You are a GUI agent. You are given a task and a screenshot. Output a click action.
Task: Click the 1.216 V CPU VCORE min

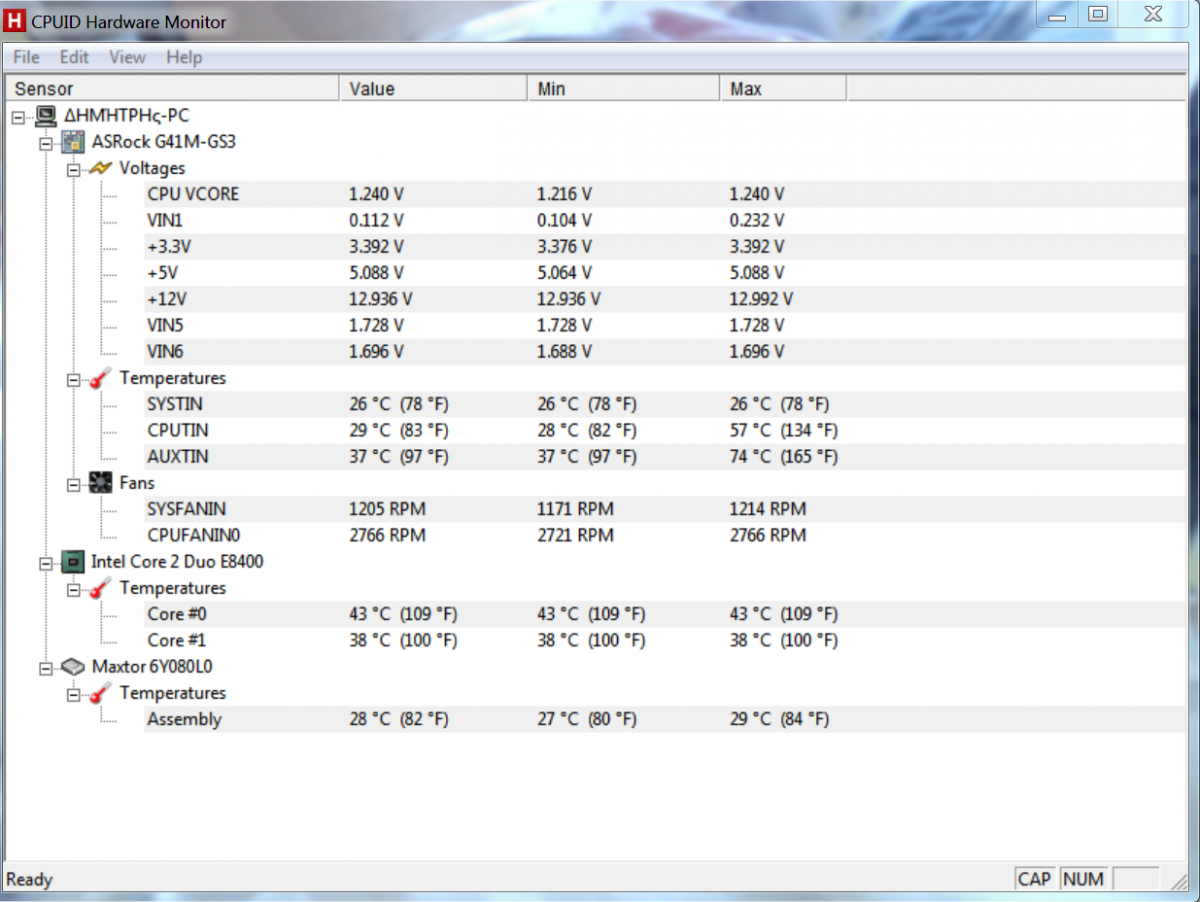tap(565, 194)
